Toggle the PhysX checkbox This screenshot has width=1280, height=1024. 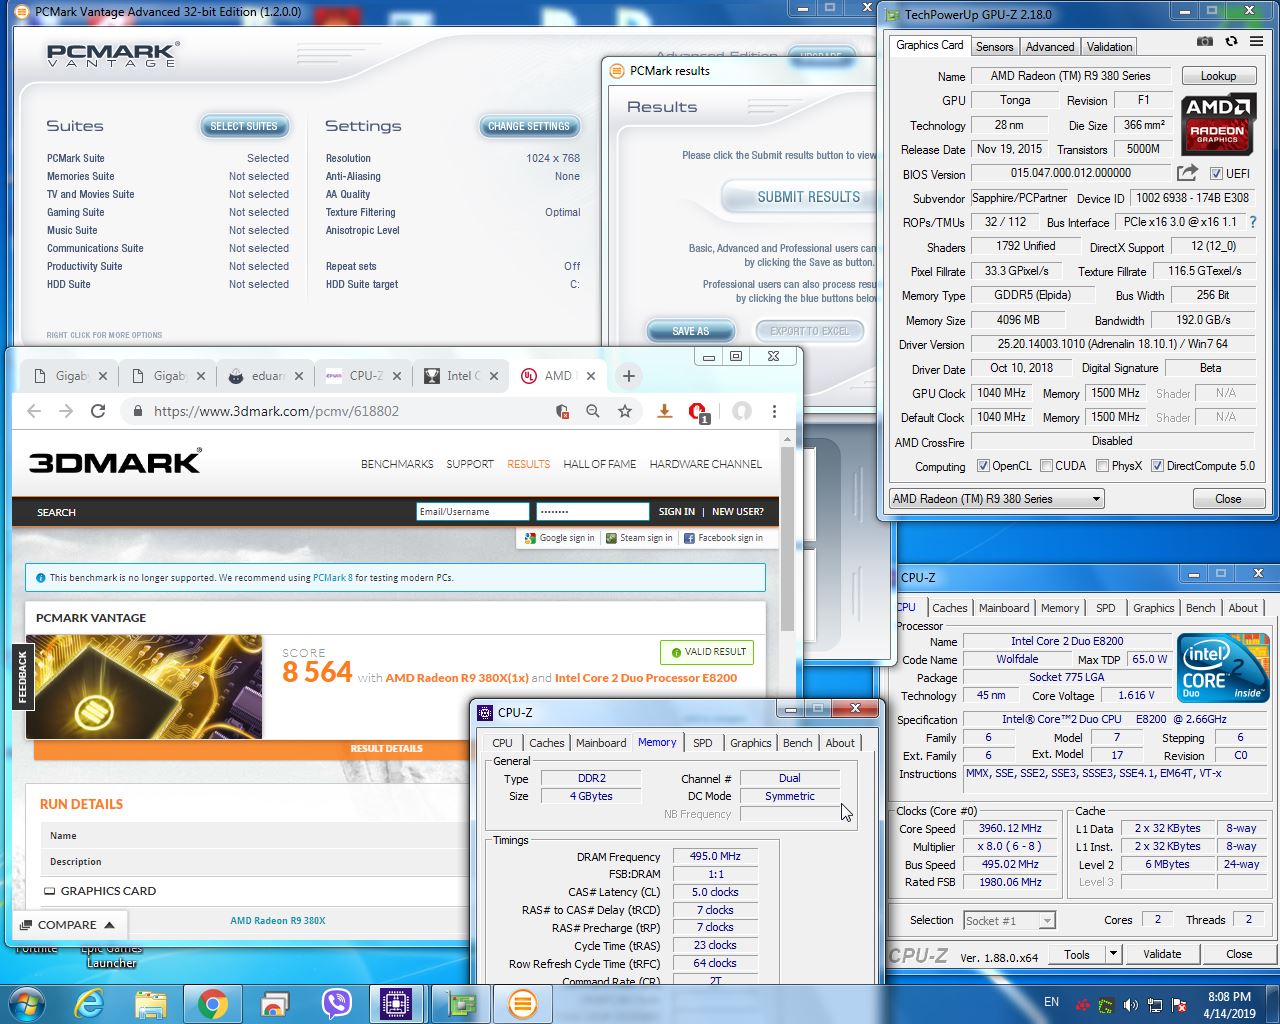pos(1102,466)
